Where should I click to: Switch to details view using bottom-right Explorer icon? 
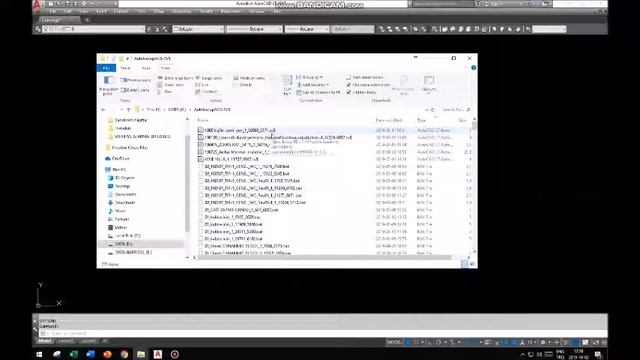465,264
